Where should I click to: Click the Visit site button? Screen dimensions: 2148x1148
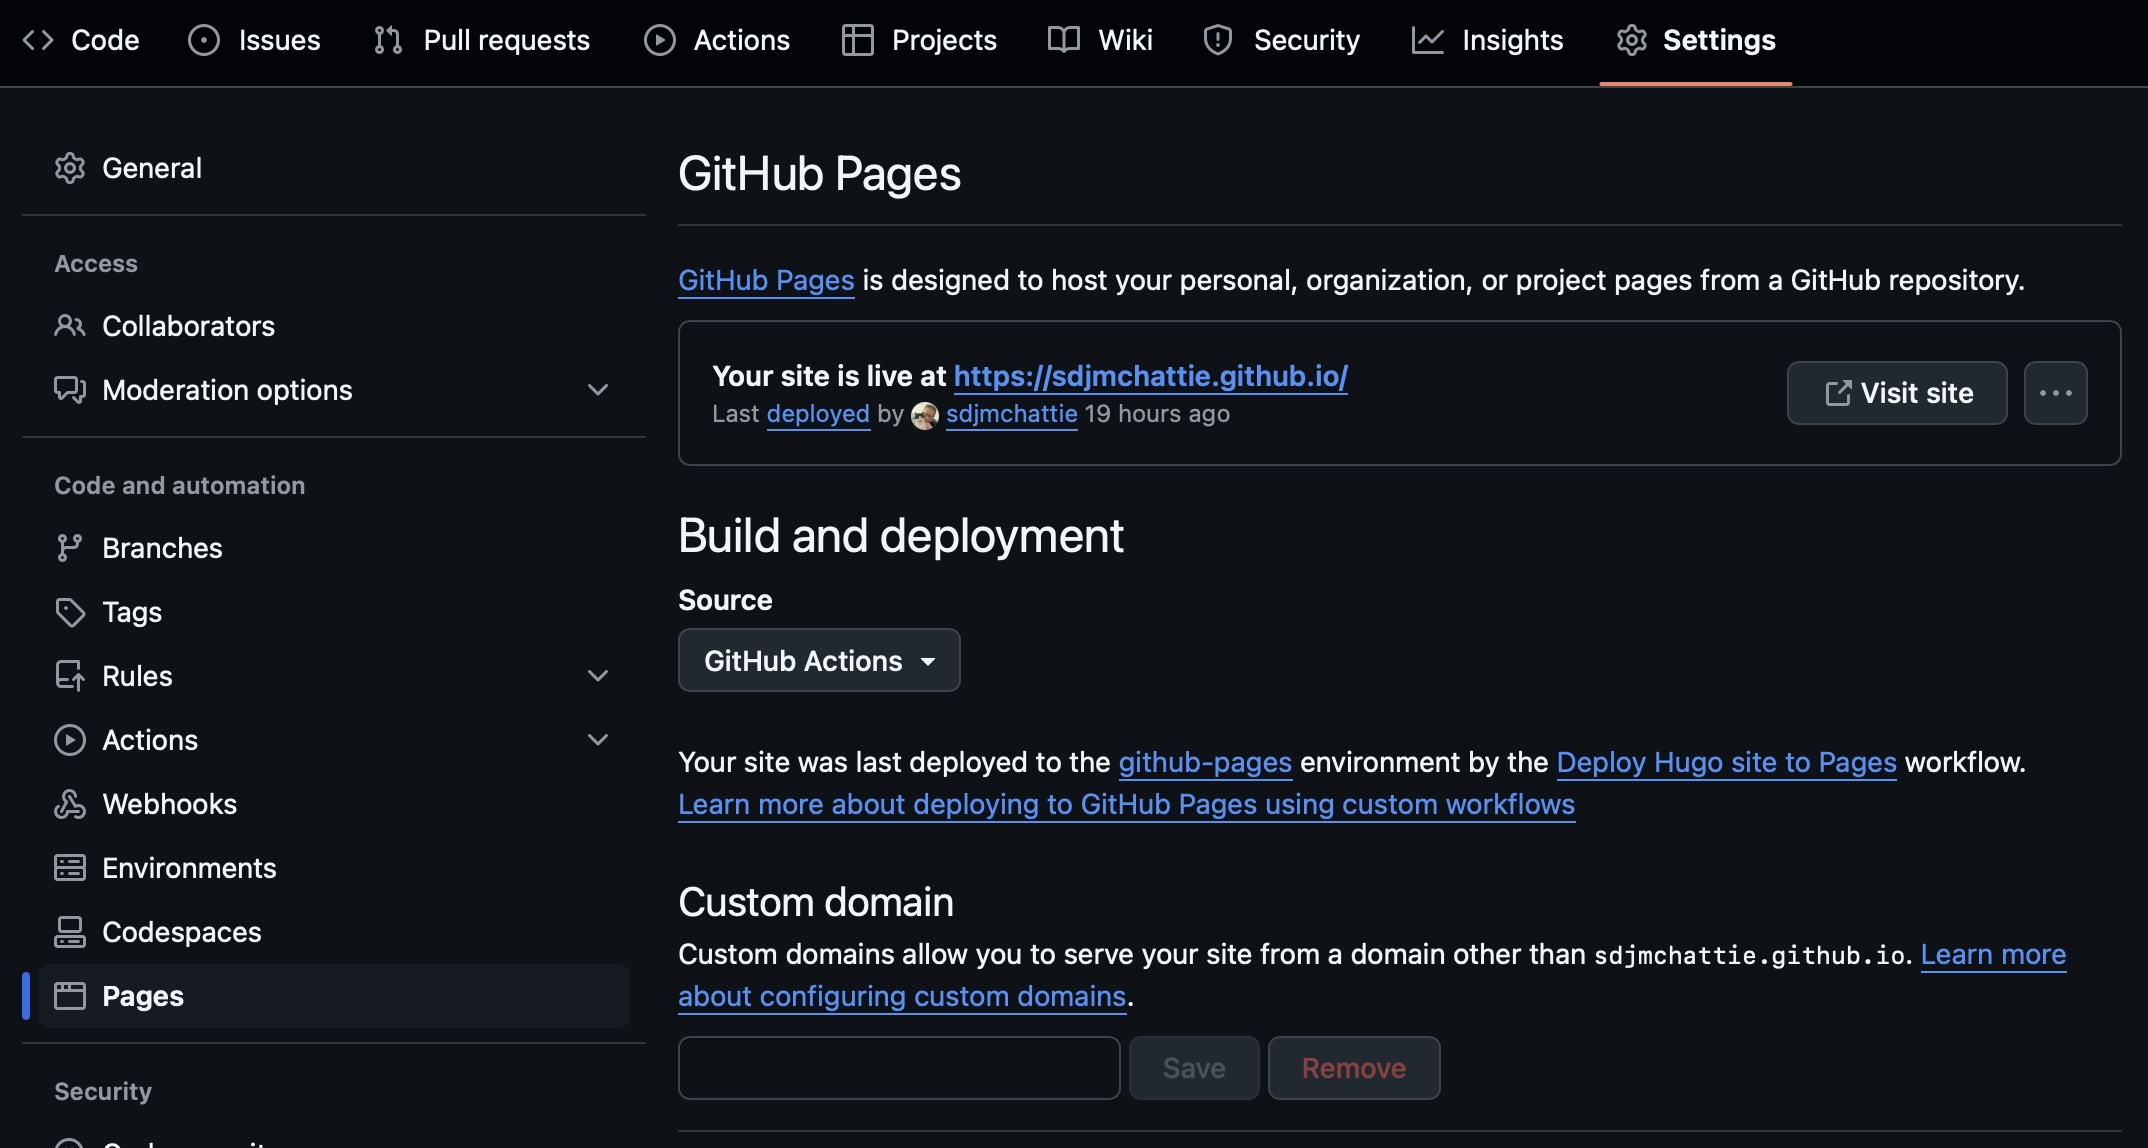(x=1897, y=393)
